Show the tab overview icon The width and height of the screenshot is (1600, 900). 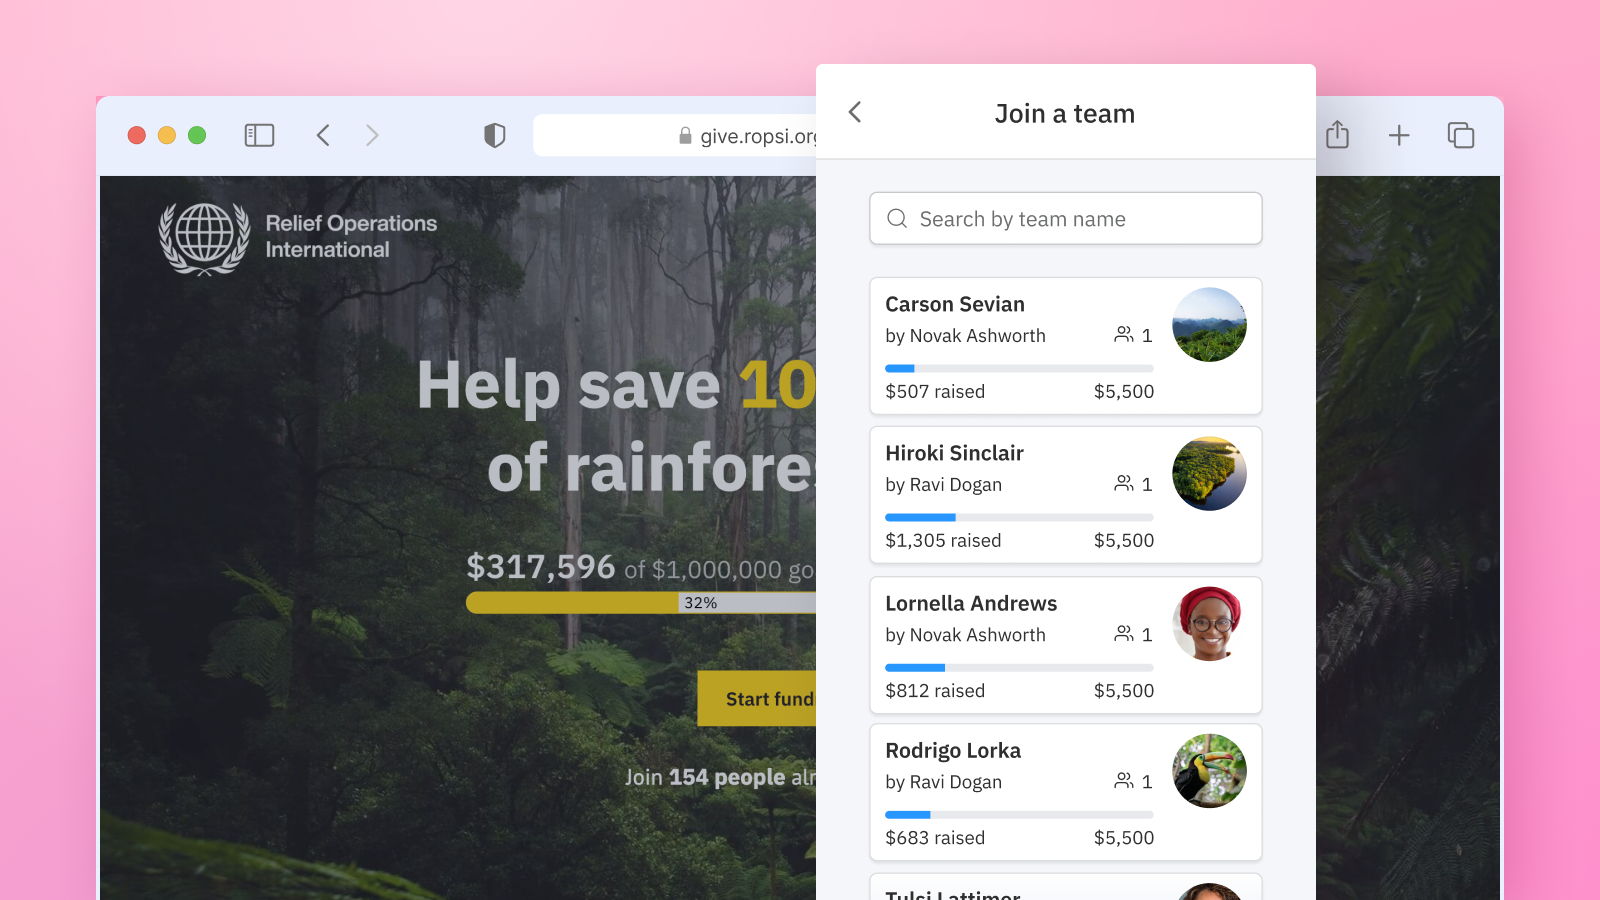[1461, 135]
